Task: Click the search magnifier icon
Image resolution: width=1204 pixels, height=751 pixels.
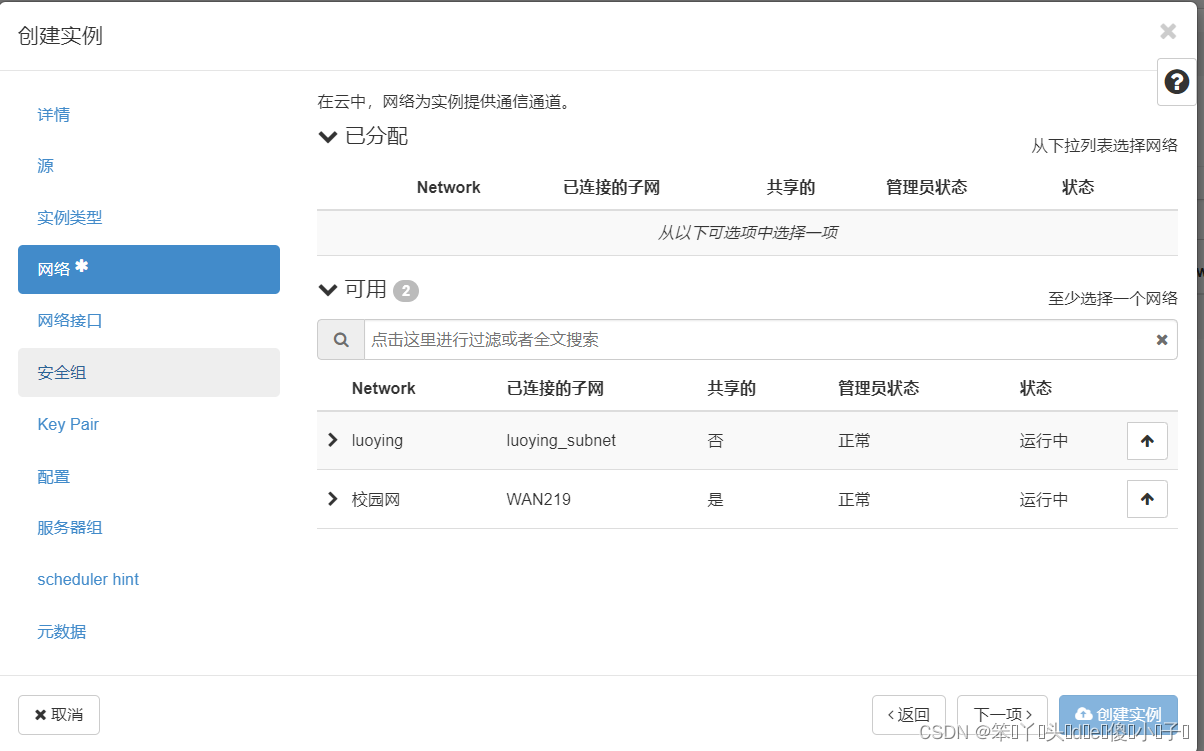Action: 340,339
